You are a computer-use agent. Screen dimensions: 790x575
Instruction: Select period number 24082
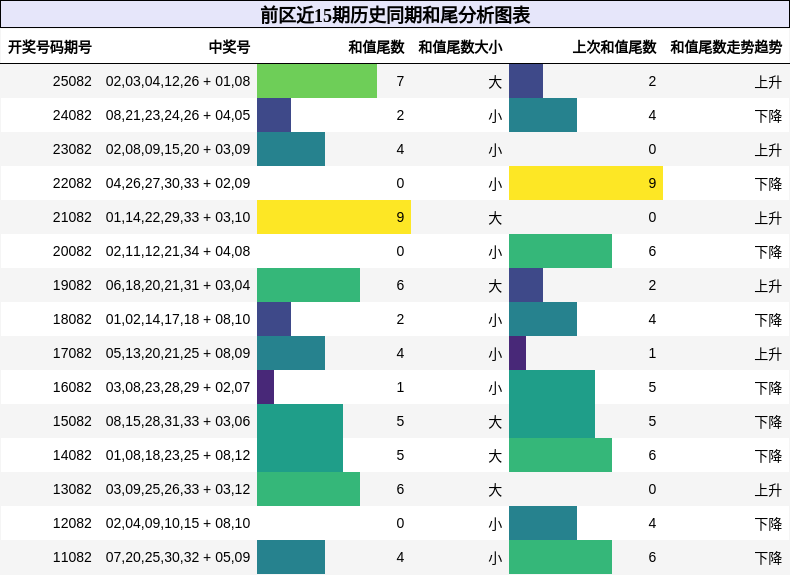[72, 115]
